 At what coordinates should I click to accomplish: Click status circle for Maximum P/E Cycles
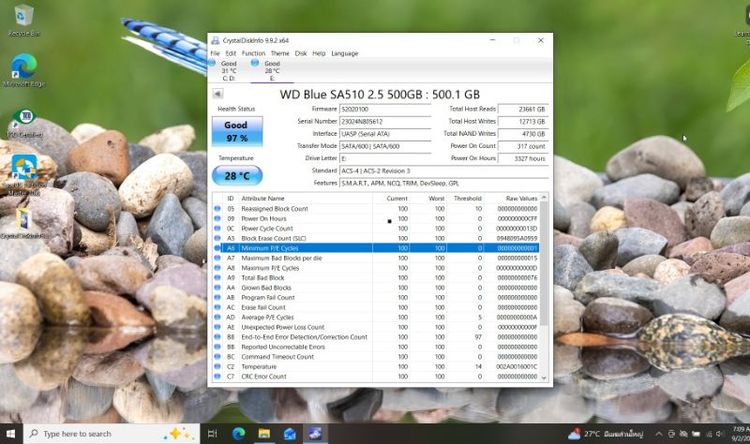(x=217, y=268)
